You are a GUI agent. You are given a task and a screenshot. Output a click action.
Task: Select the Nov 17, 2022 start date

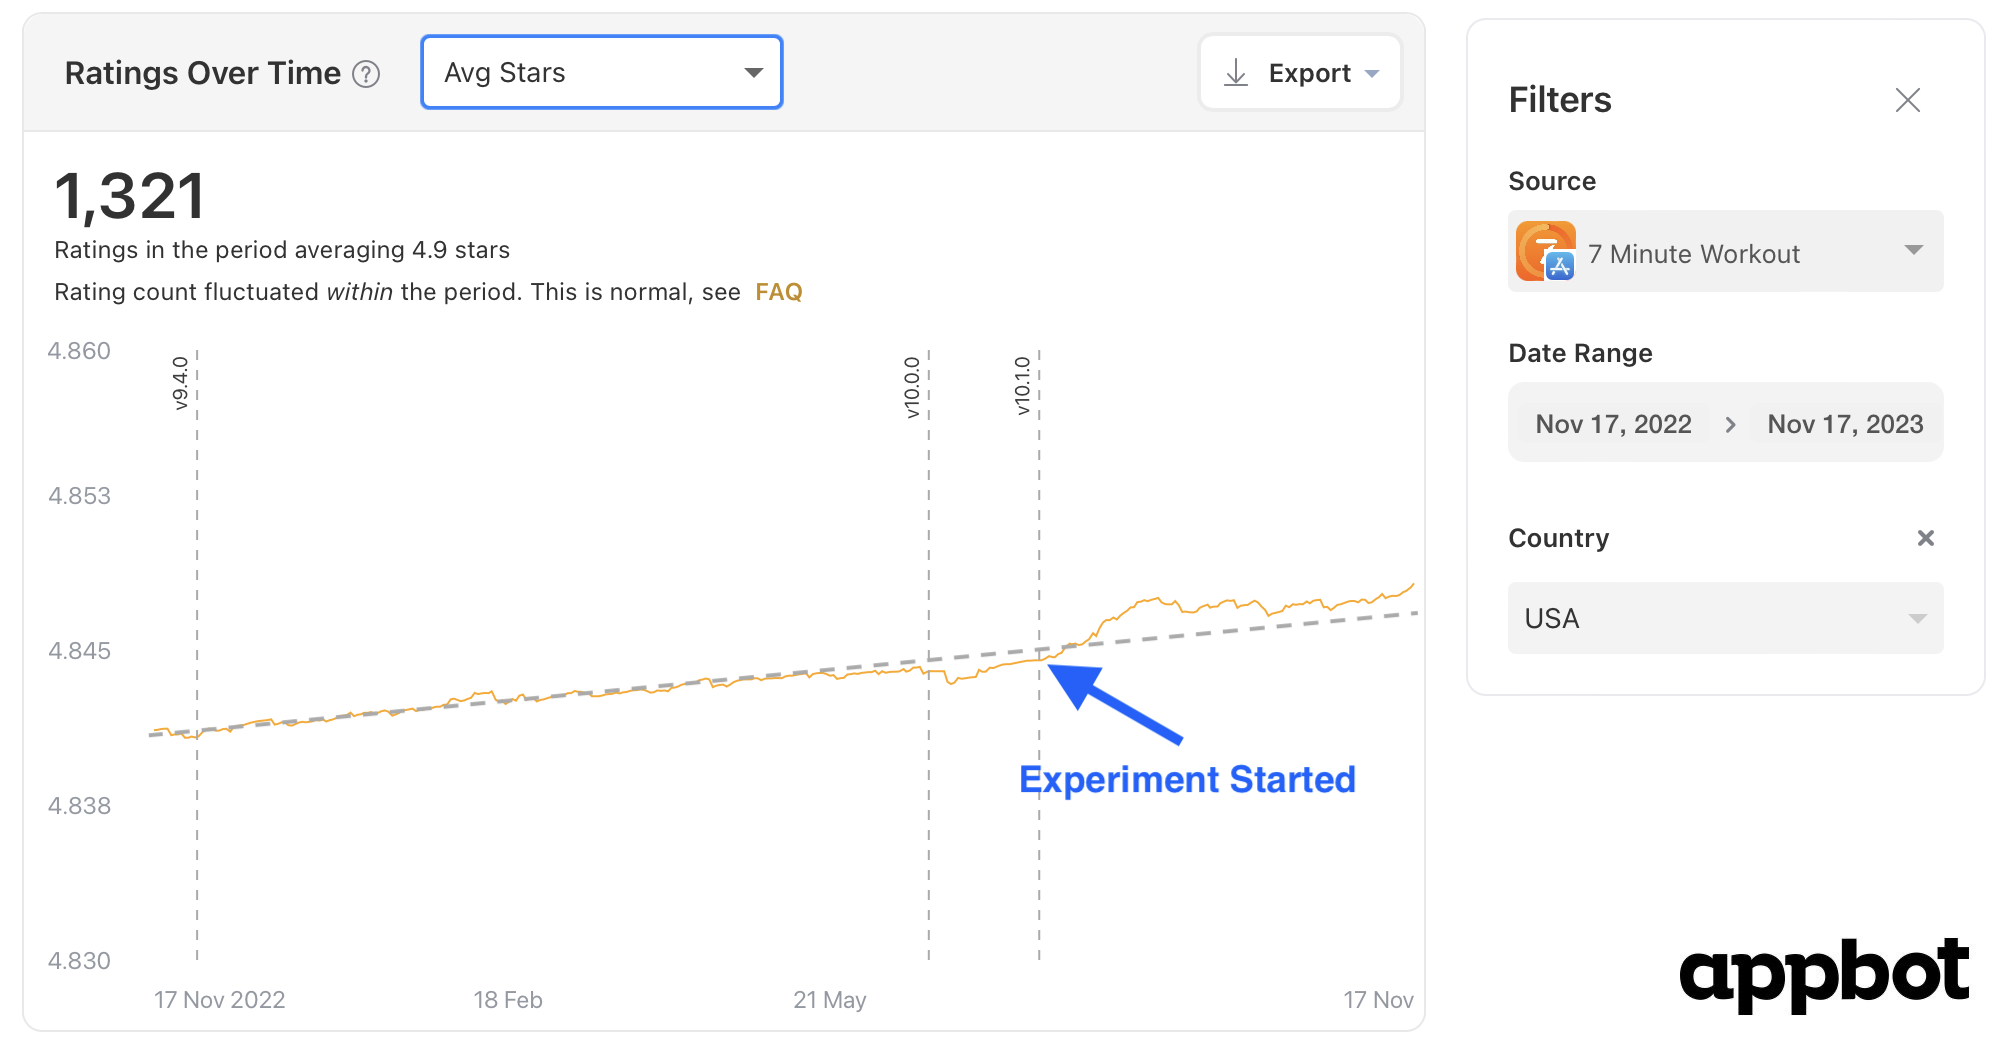click(x=1613, y=424)
